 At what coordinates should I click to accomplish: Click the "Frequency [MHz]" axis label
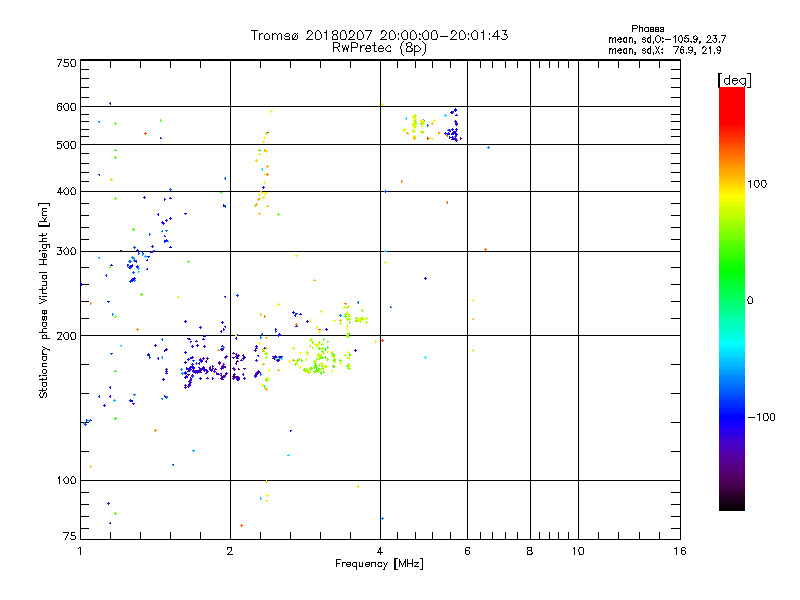379,564
